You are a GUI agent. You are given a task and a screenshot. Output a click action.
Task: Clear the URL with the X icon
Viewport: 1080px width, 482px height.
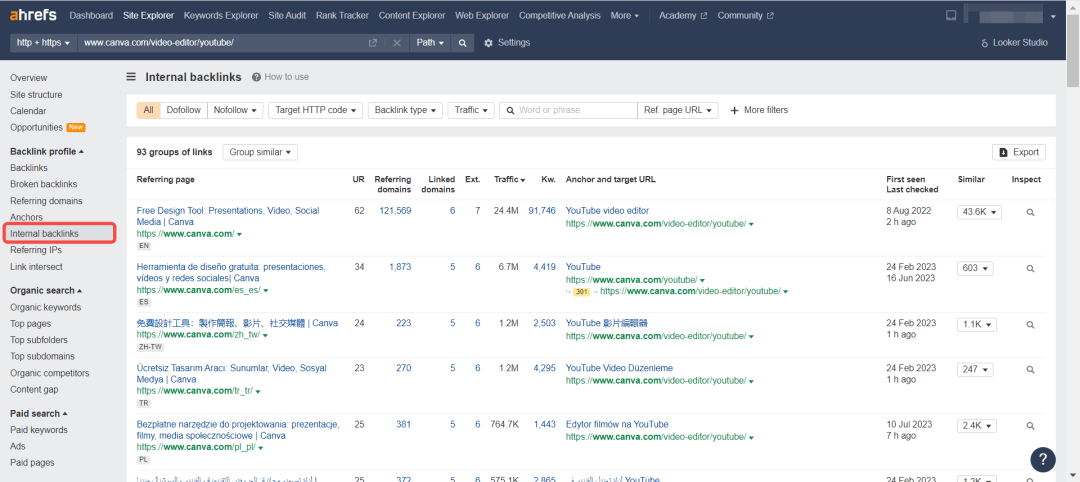coord(397,43)
